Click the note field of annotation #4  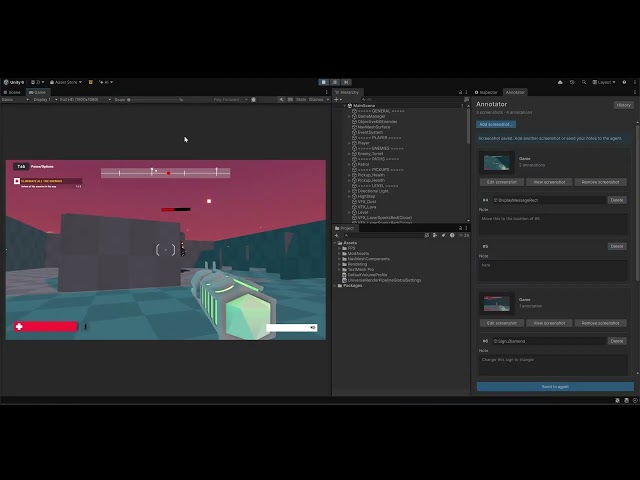click(x=553, y=224)
